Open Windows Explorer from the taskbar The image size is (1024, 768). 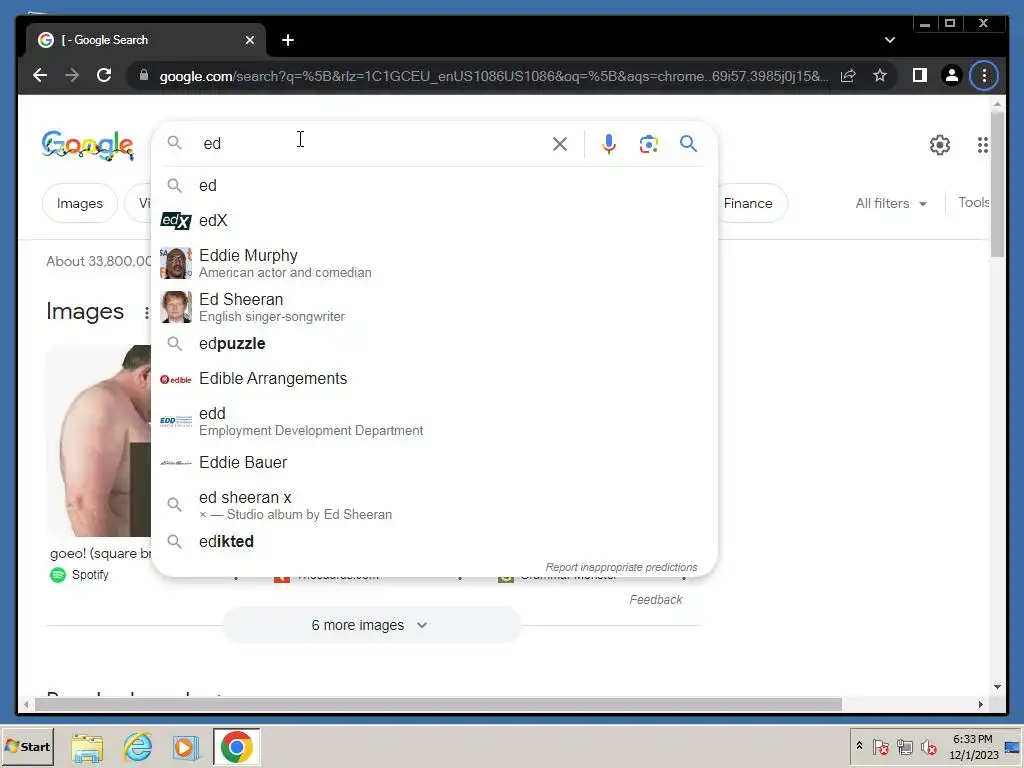click(88, 747)
